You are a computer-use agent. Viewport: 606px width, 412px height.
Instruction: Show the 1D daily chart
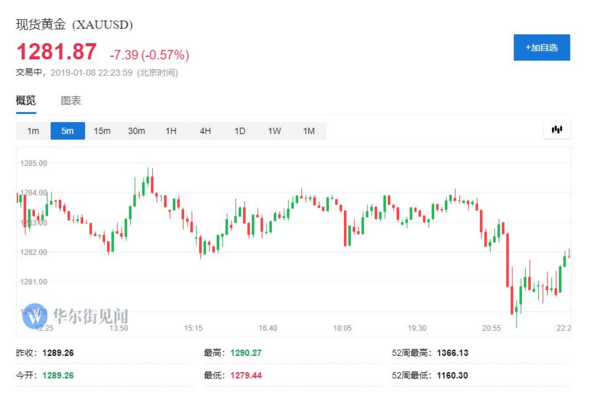tap(240, 131)
